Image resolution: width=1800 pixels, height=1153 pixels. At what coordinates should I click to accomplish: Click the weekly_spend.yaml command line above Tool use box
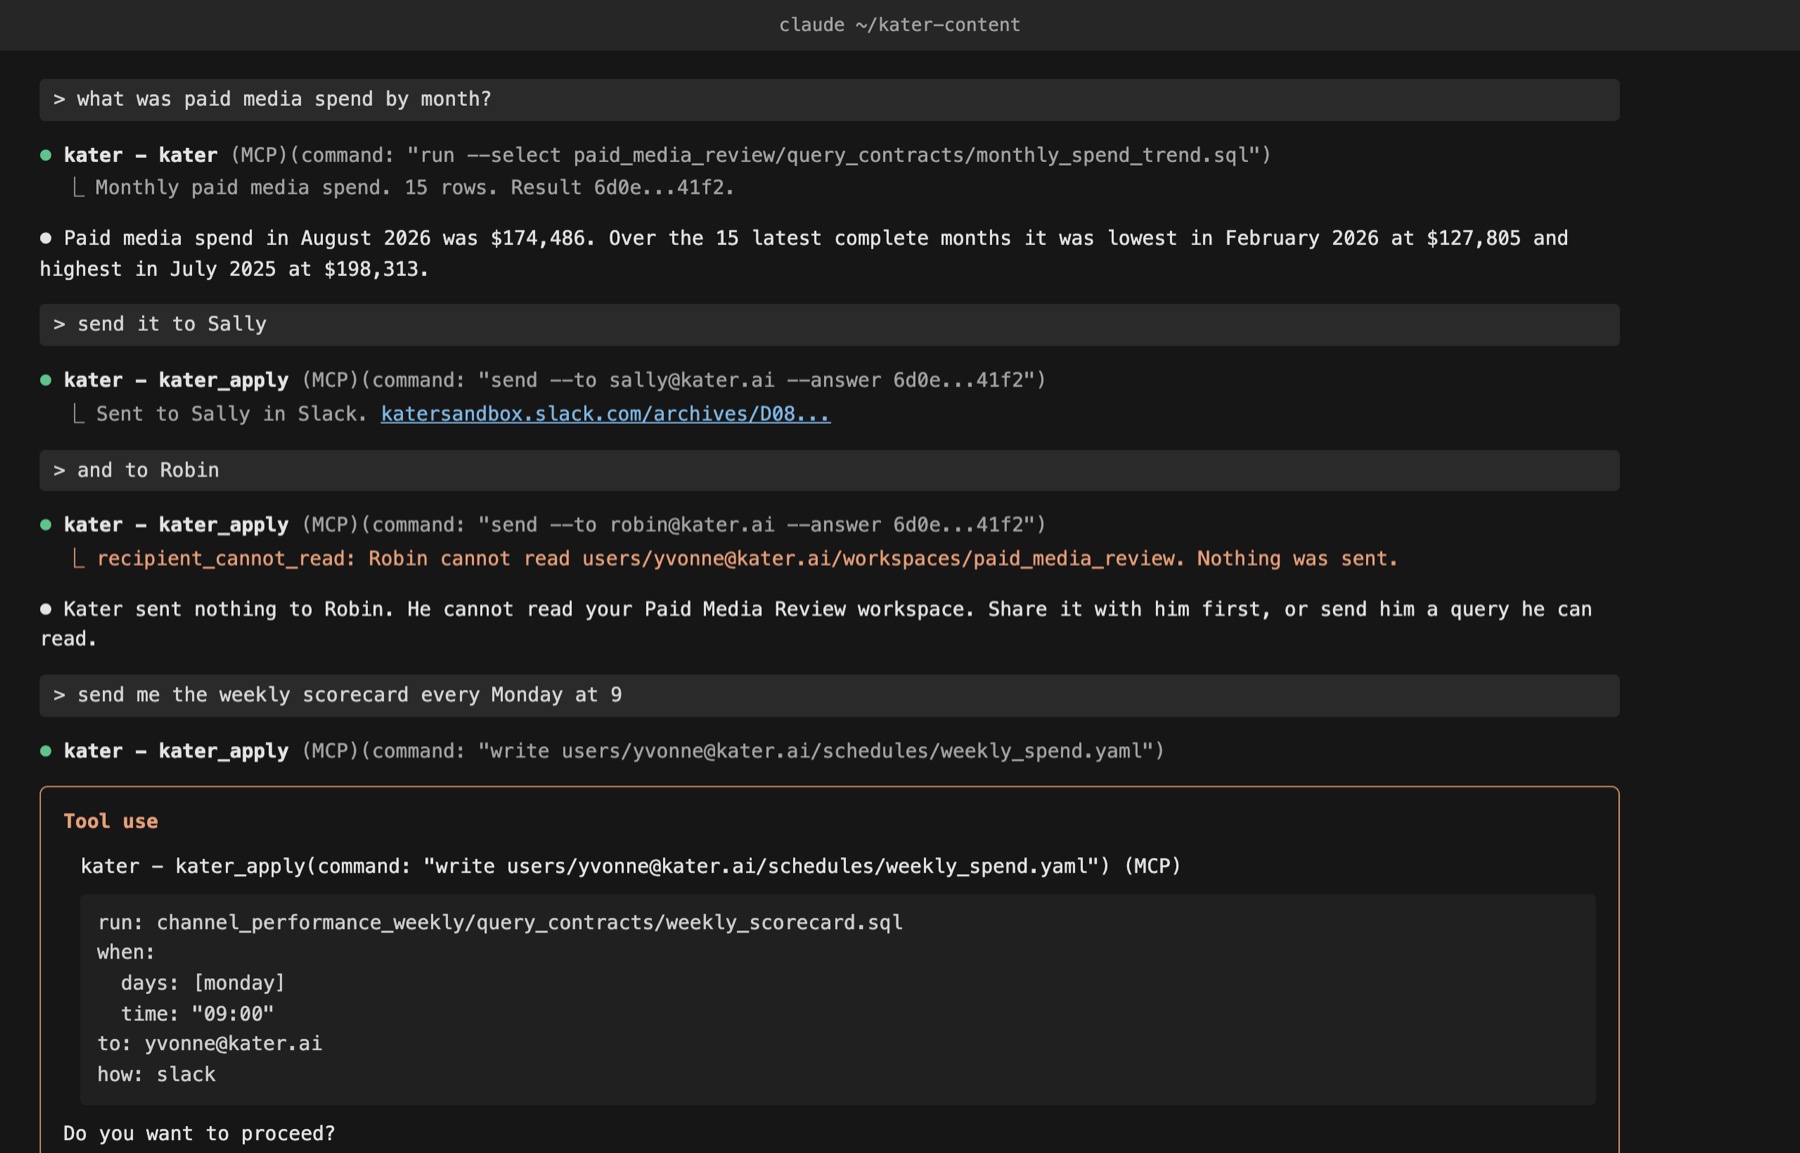point(614,751)
